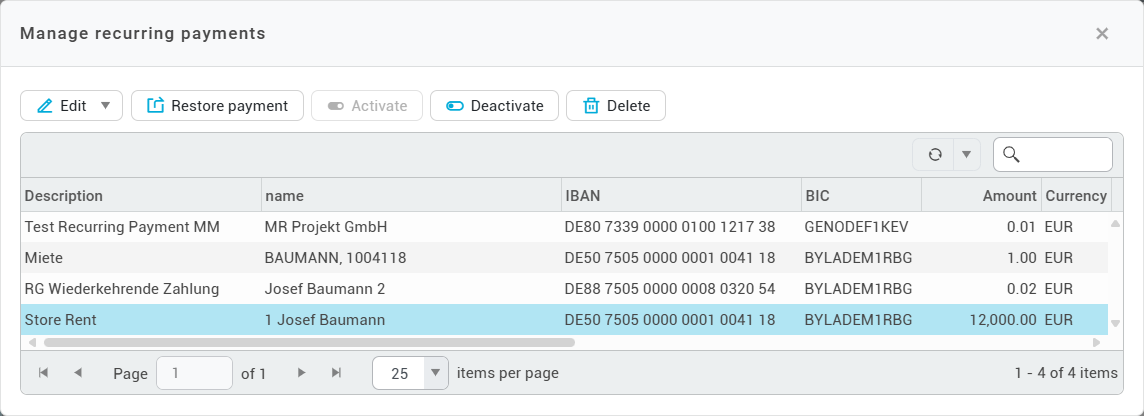Viewport: 1144px width, 416px height.
Task: Click the Restore payment button
Action: point(217,106)
